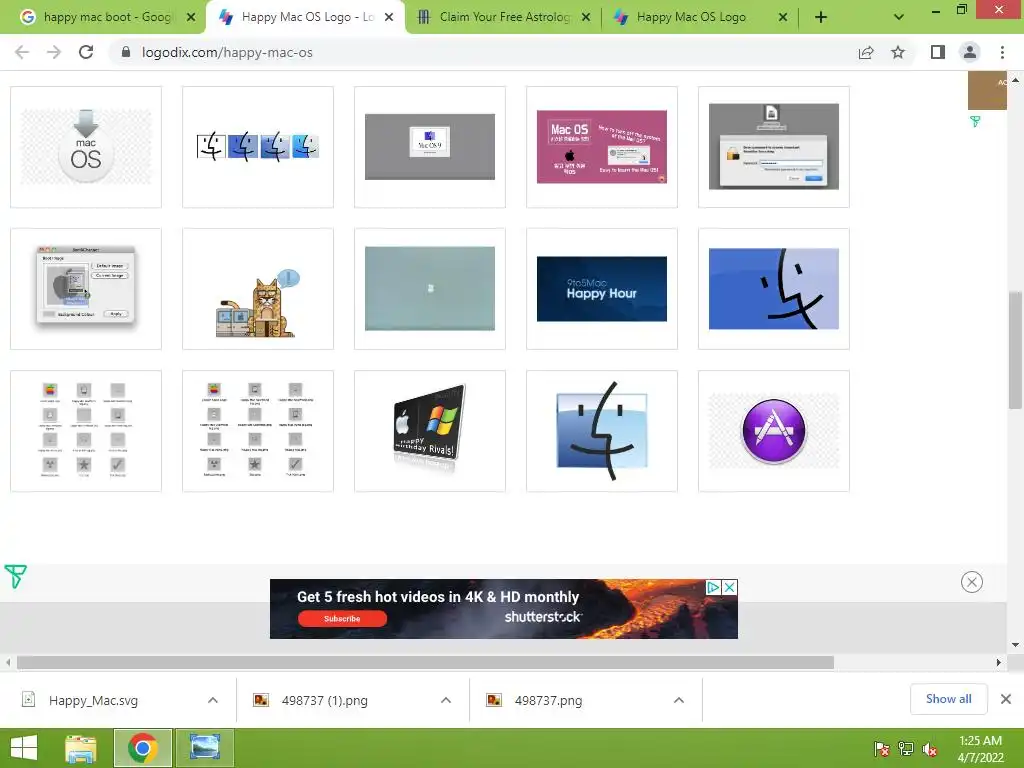The image size is (1024, 768).
Task: Open the second icon grid sheet thumbnail
Action: pyautogui.click(x=258, y=431)
